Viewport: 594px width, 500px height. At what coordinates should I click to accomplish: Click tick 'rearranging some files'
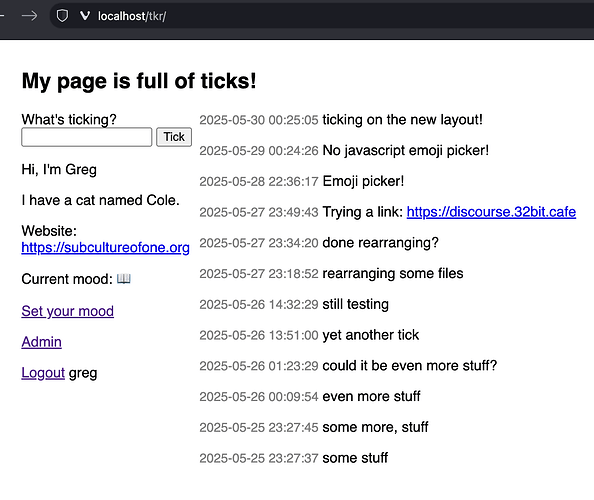[x=393, y=273]
